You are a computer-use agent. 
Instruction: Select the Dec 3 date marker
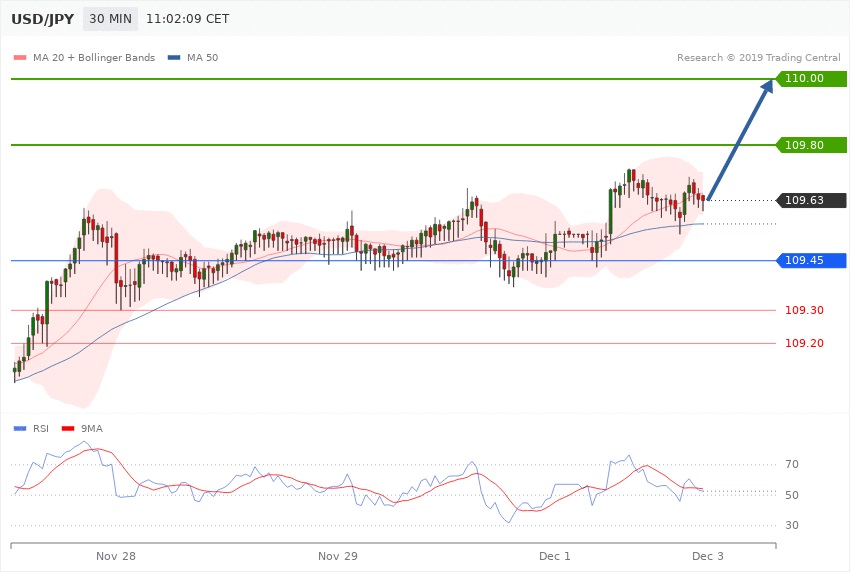click(x=707, y=555)
